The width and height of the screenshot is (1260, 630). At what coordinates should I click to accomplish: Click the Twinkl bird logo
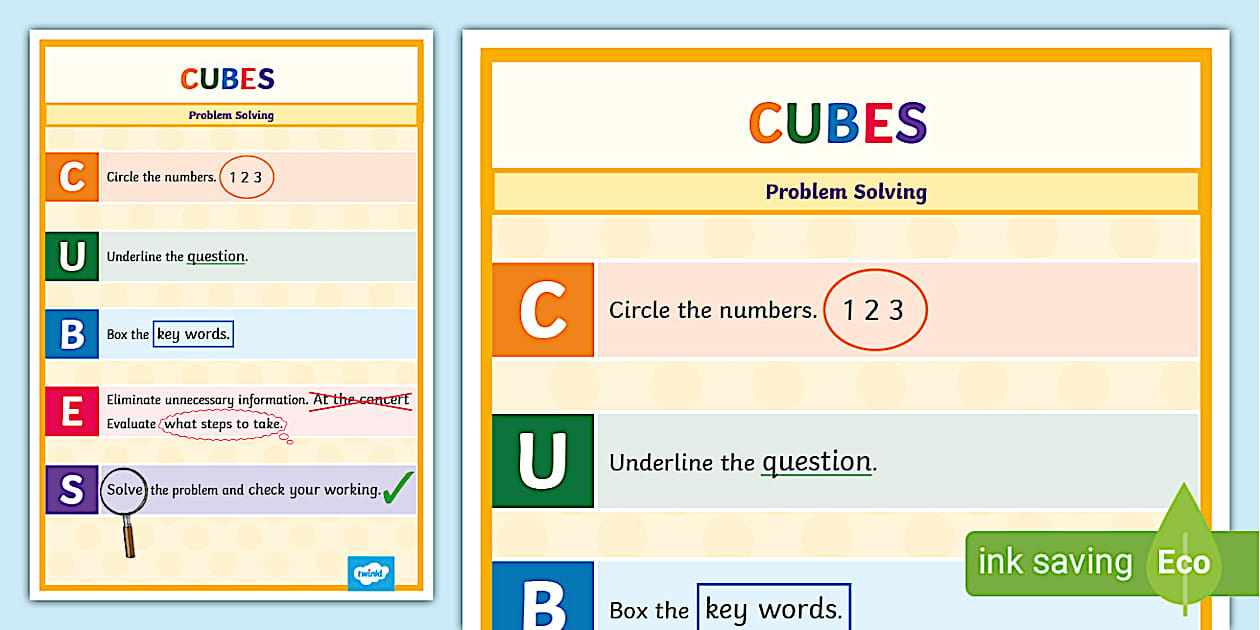tap(370, 573)
